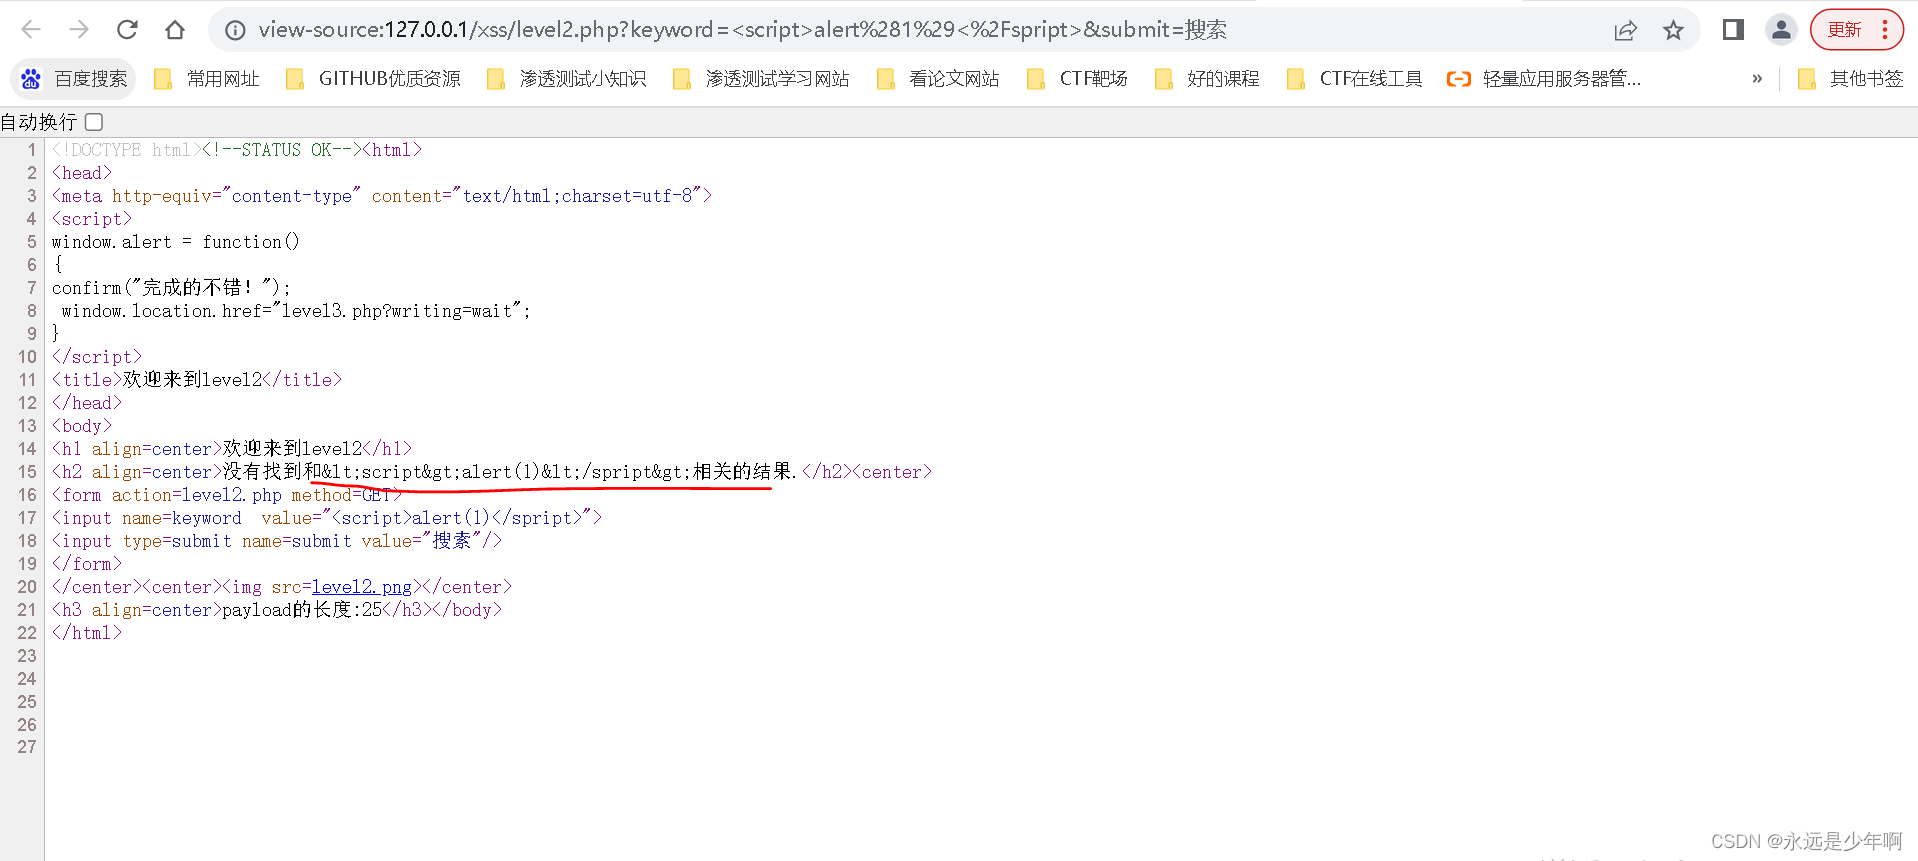Bookmark this page with star icon
This screenshot has height=861, width=1918.
tap(1673, 30)
